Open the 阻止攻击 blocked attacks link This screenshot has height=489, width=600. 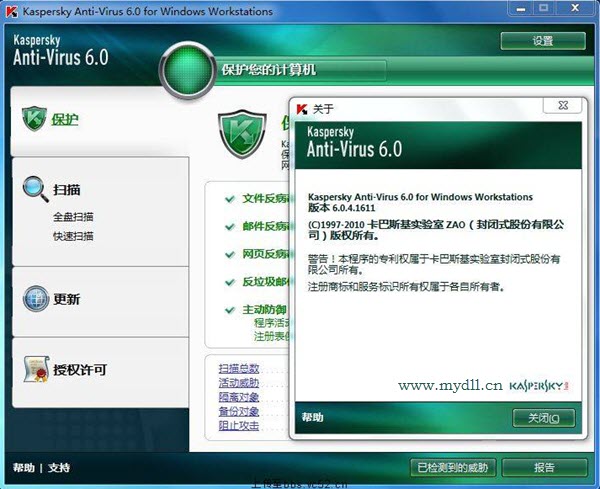pos(239,426)
